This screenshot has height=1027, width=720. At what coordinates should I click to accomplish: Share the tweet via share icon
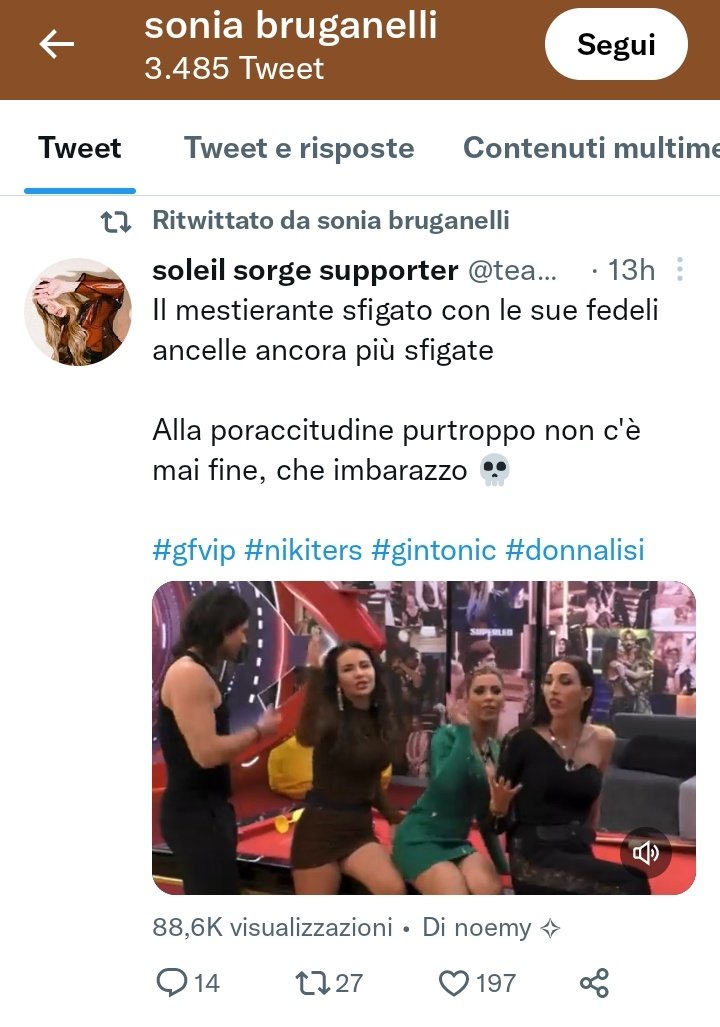[594, 983]
